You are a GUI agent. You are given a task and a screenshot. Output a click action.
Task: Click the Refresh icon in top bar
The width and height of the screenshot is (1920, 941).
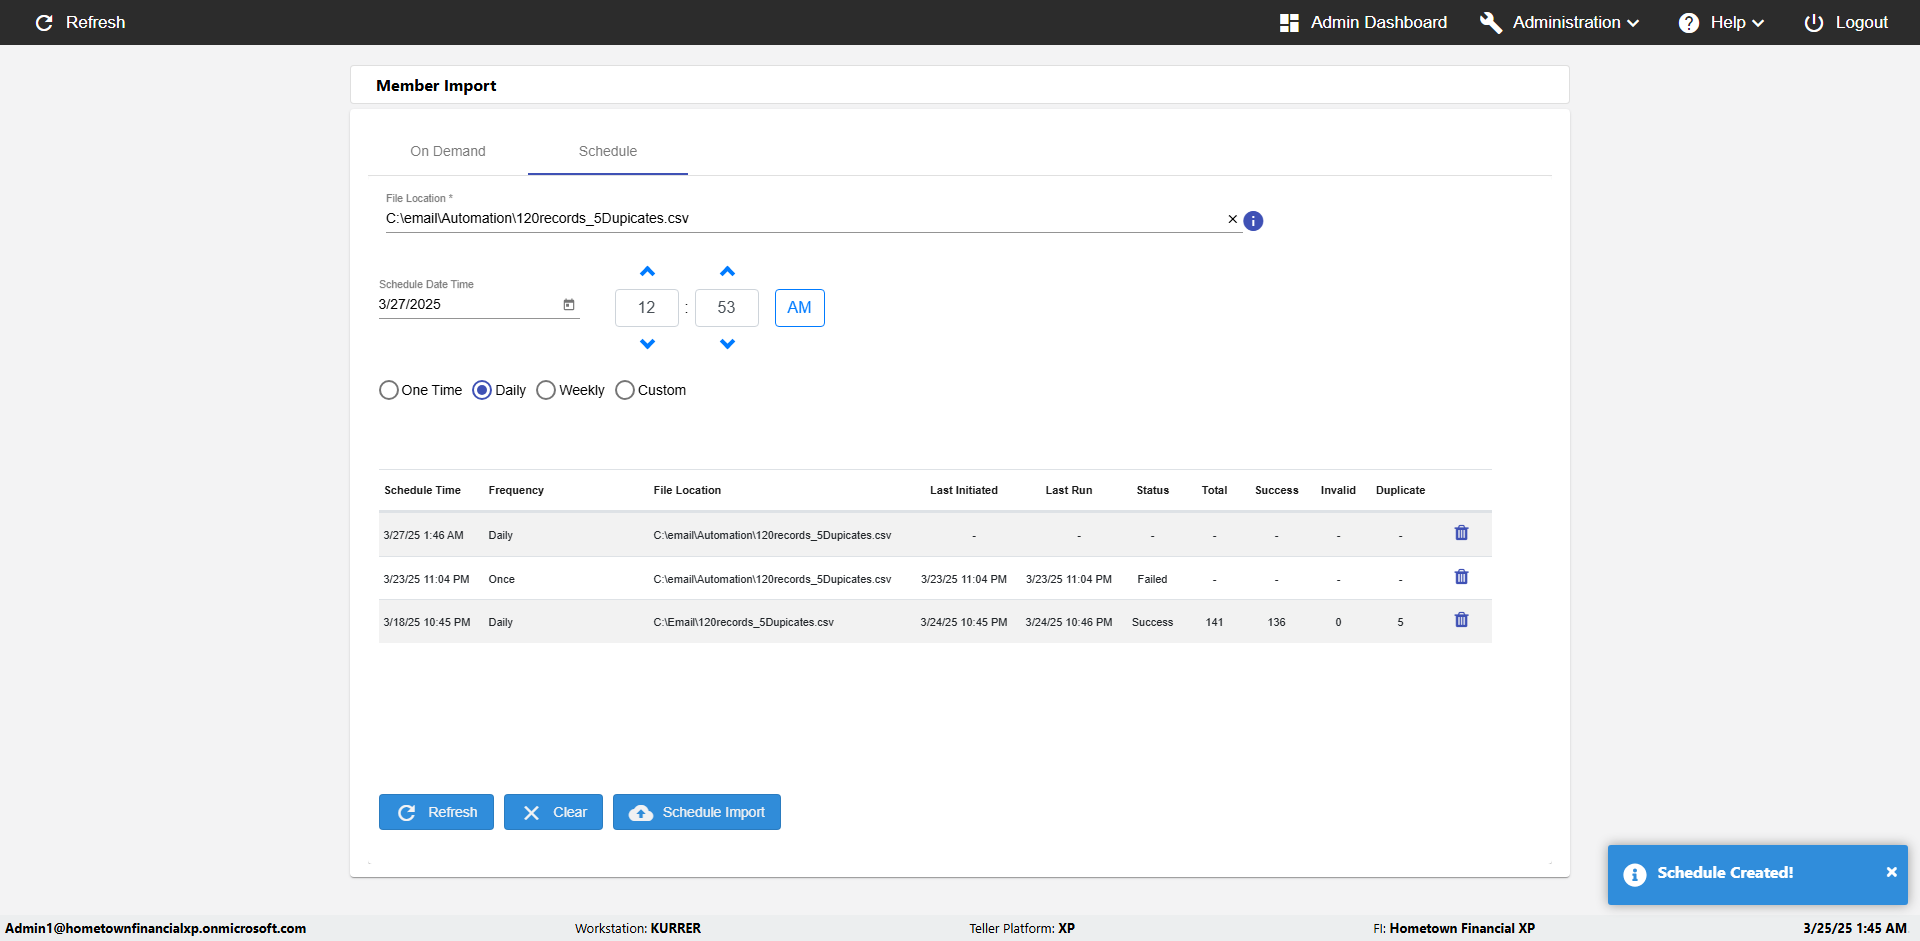[x=44, y=23]
